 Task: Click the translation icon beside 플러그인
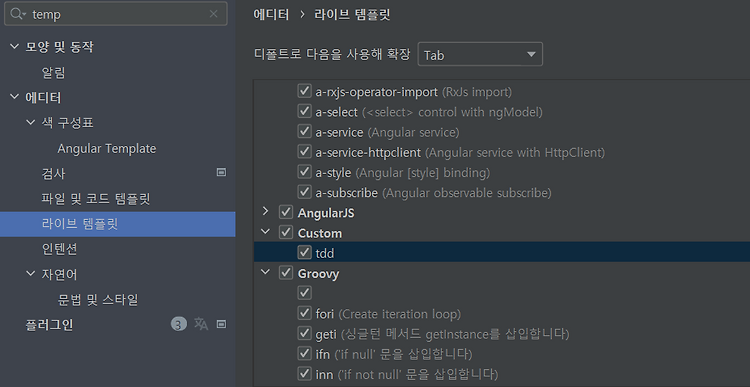point(201,324)
